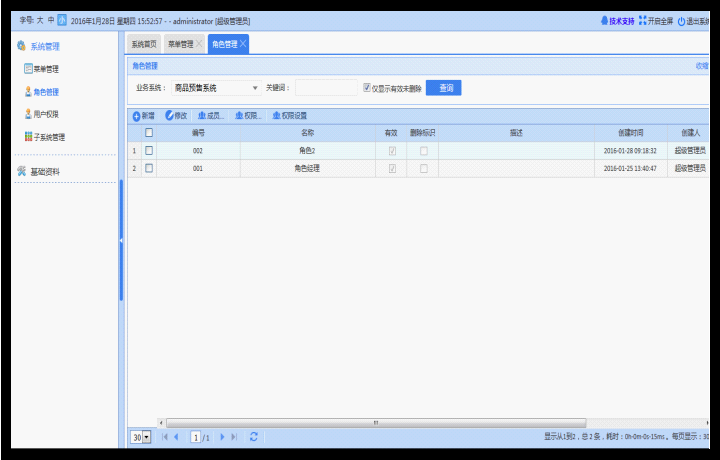Collapse the sidebar using splitter arrow

point(121,241)
